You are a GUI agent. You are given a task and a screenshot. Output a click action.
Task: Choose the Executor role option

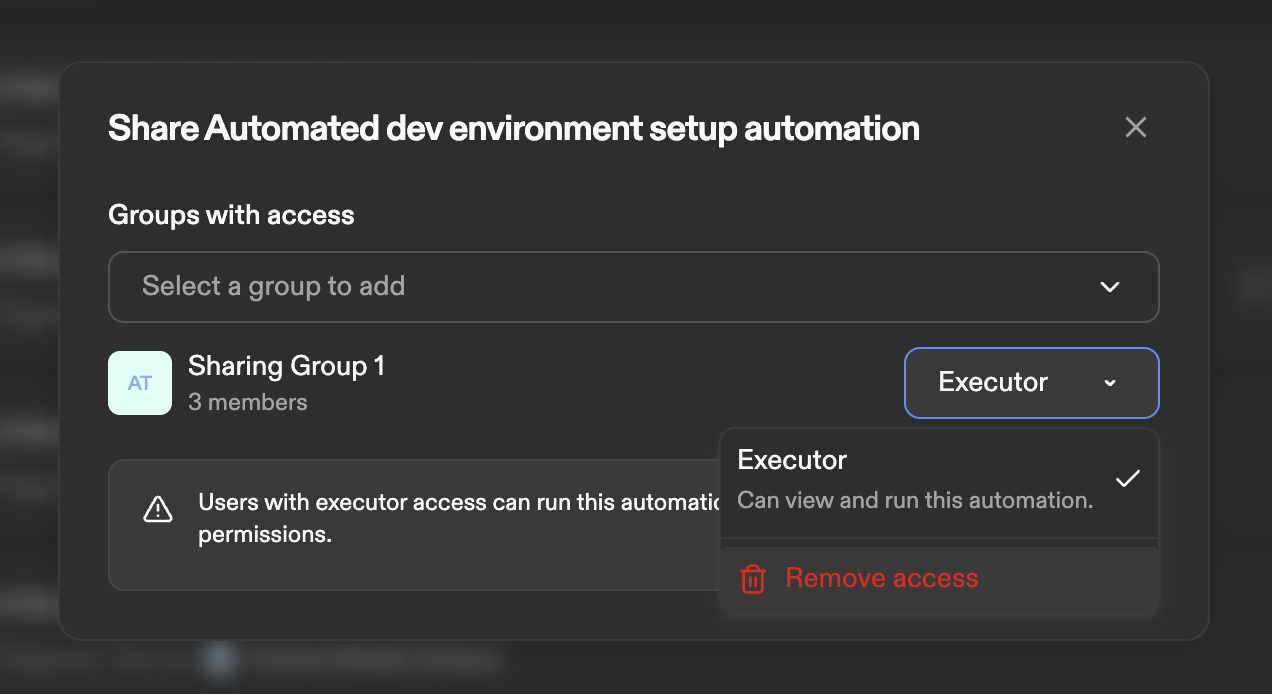pos(792,460)
